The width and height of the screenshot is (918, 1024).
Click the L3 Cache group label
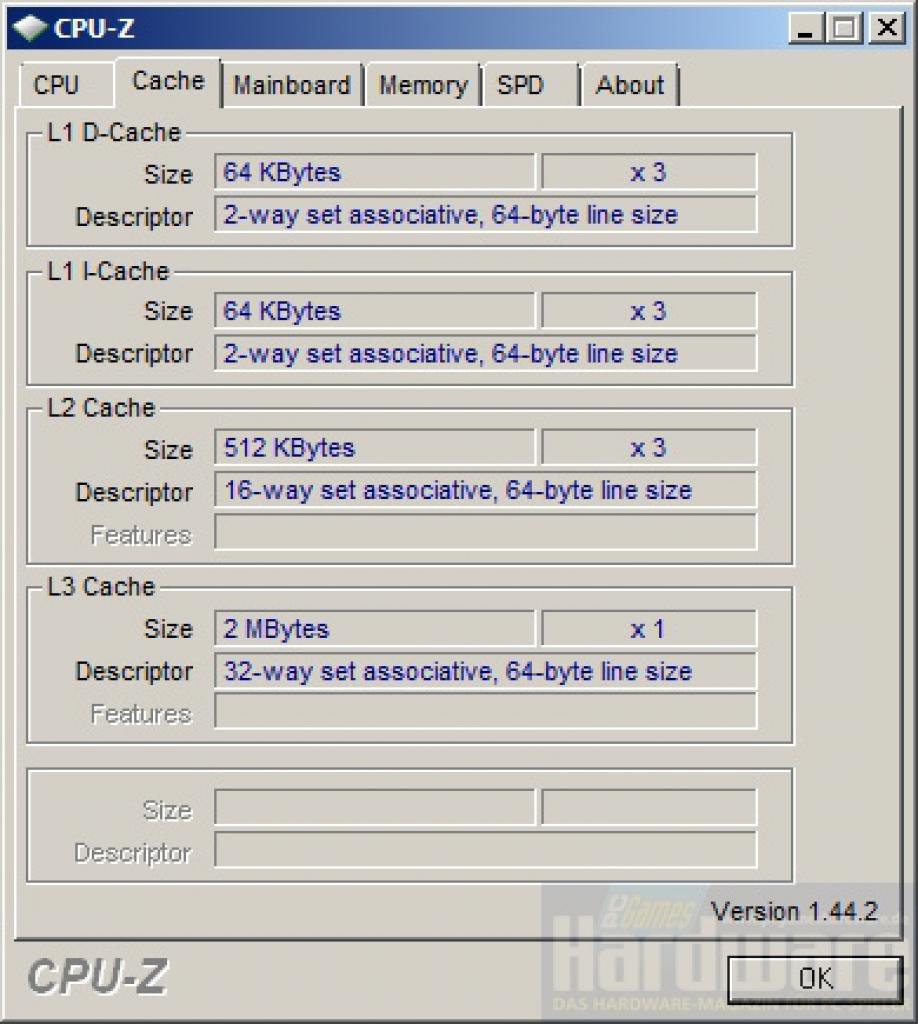pyautogui.click(x=101, y=586)
